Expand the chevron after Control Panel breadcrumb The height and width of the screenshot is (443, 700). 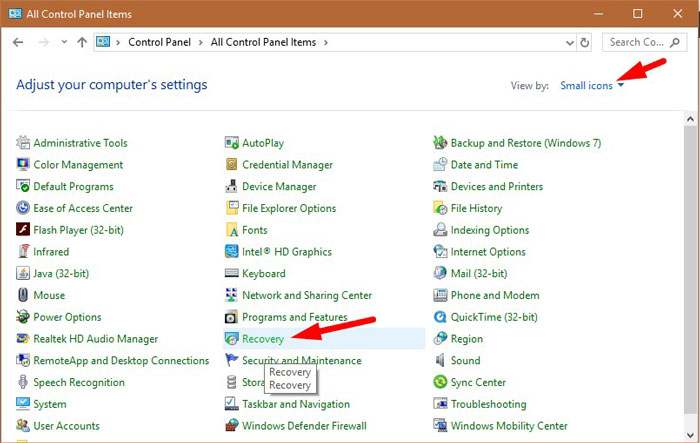coord(200,42)
